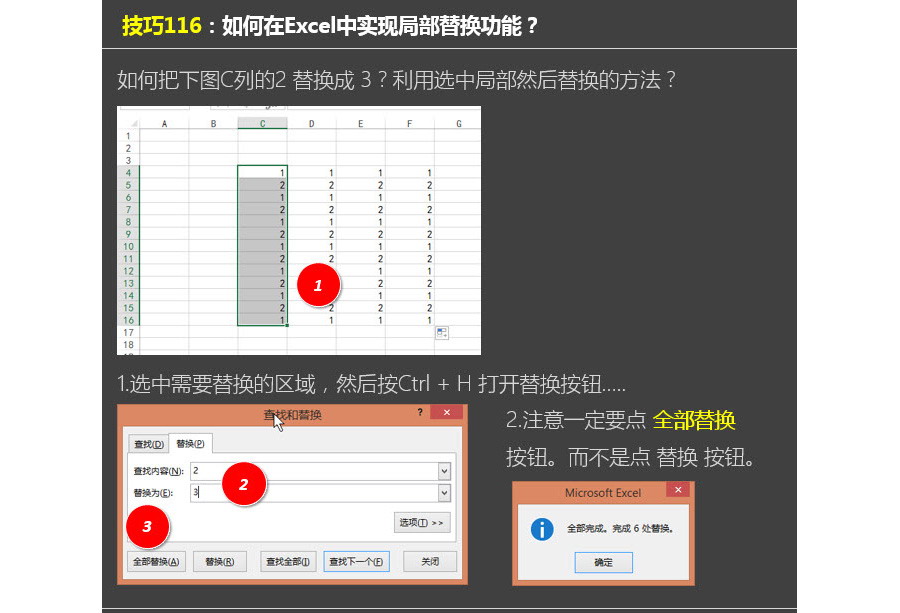Click the '全部完成。完成 6 处替换。' message text
Image resolution: width=900 pixels, height=613 pixels.
pos(620,528)
